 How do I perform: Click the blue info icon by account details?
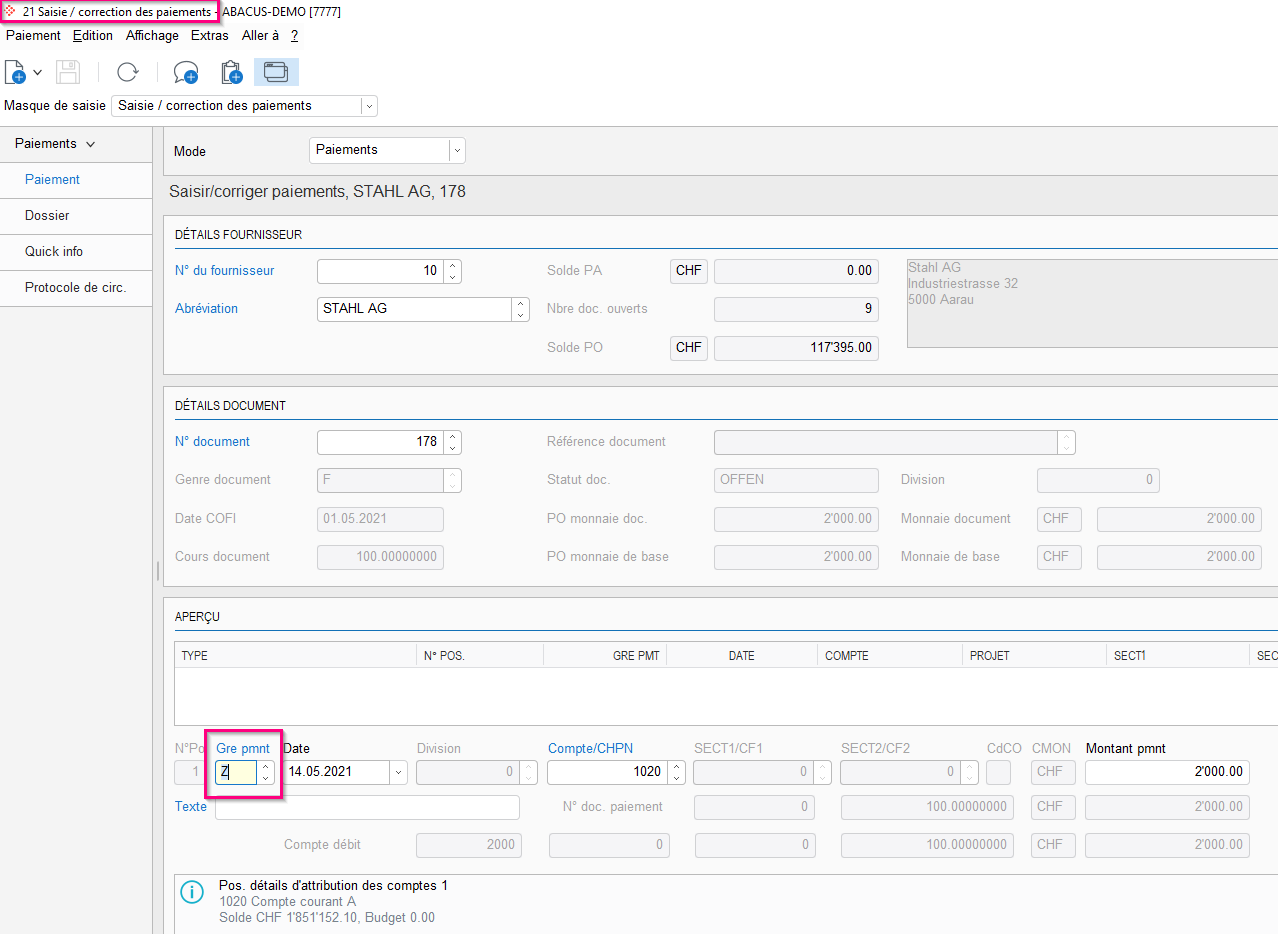[190, 892]
